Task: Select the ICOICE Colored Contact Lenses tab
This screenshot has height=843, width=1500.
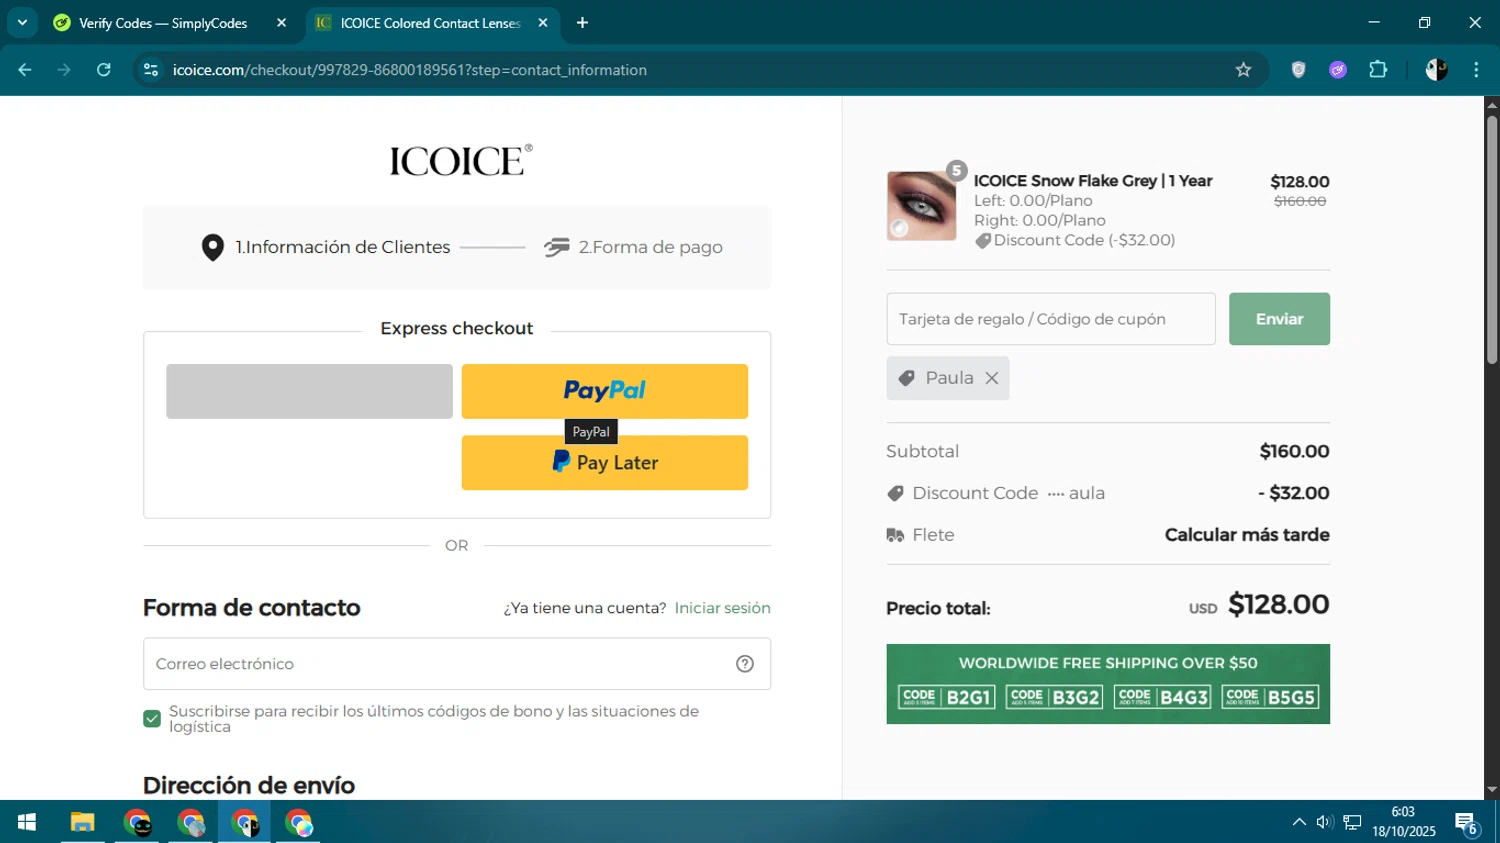Action: point(430,23)
